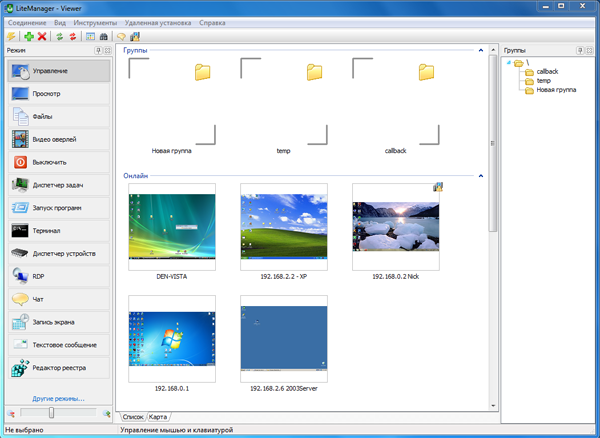The height and width of the screenshot is (438, 600).
Task: Open the Другие режимы... link
Action: tap(58, 399)
